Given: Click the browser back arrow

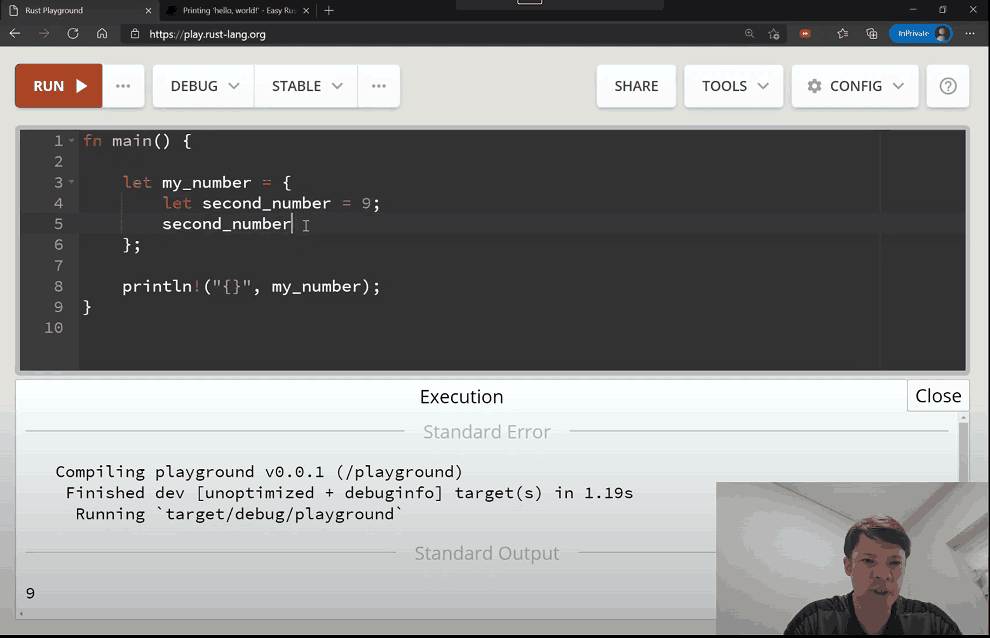Looking at the screenshot, I should pyautogui.click(x=15, y=33).
